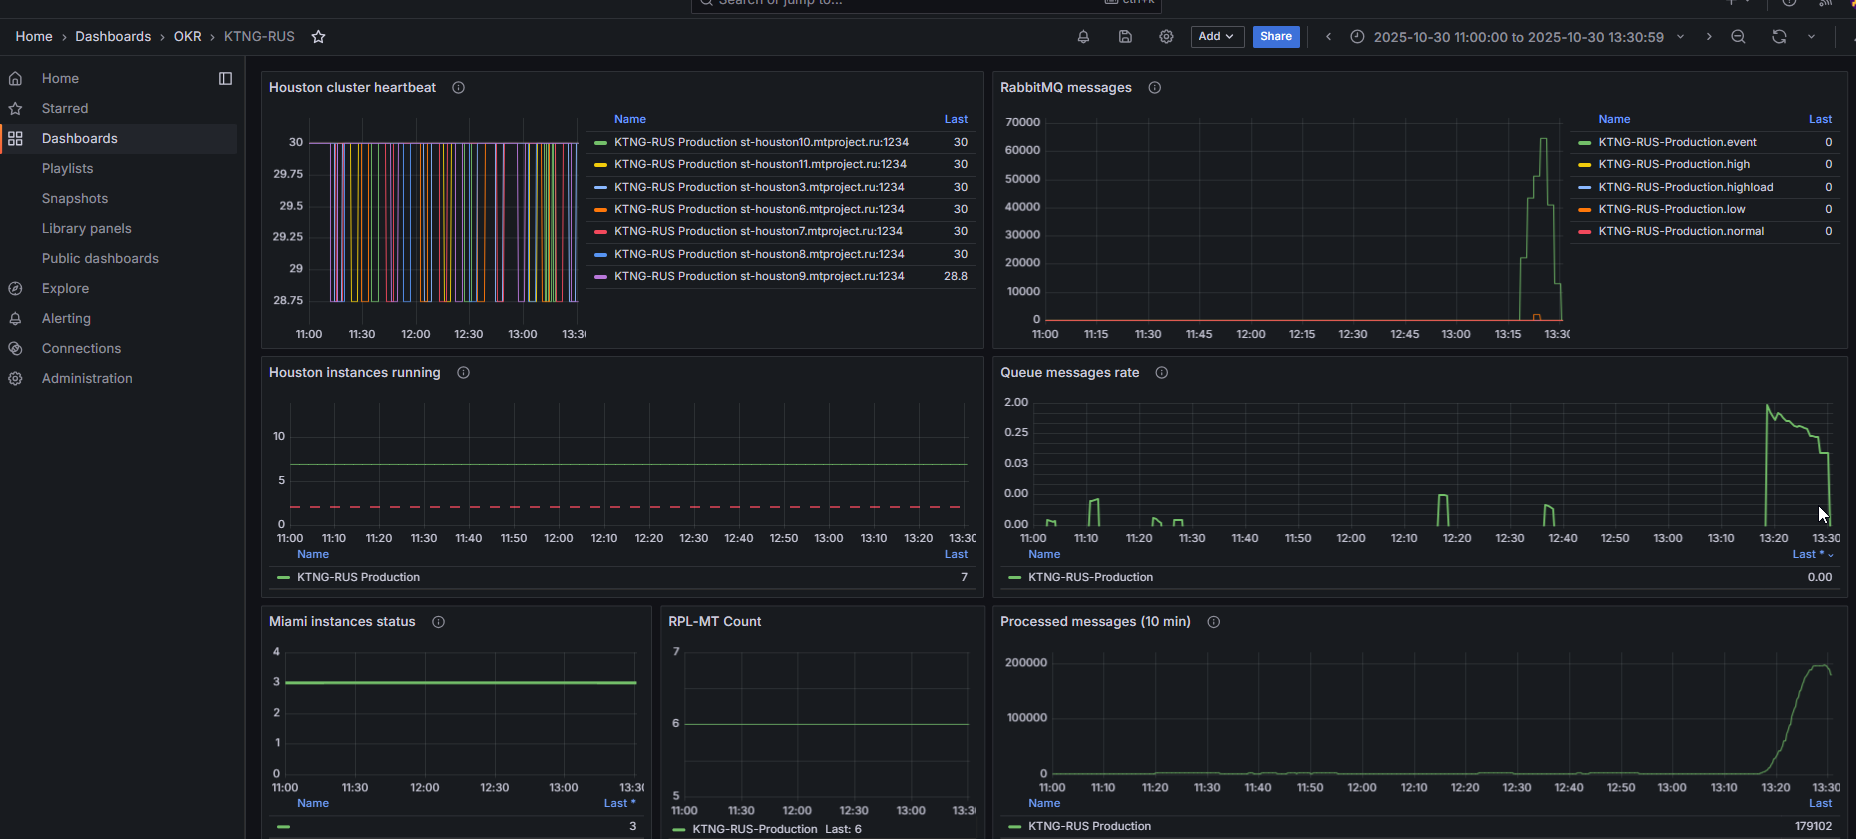Navigate to OKR breadcrumb folder

click(187, 37)
